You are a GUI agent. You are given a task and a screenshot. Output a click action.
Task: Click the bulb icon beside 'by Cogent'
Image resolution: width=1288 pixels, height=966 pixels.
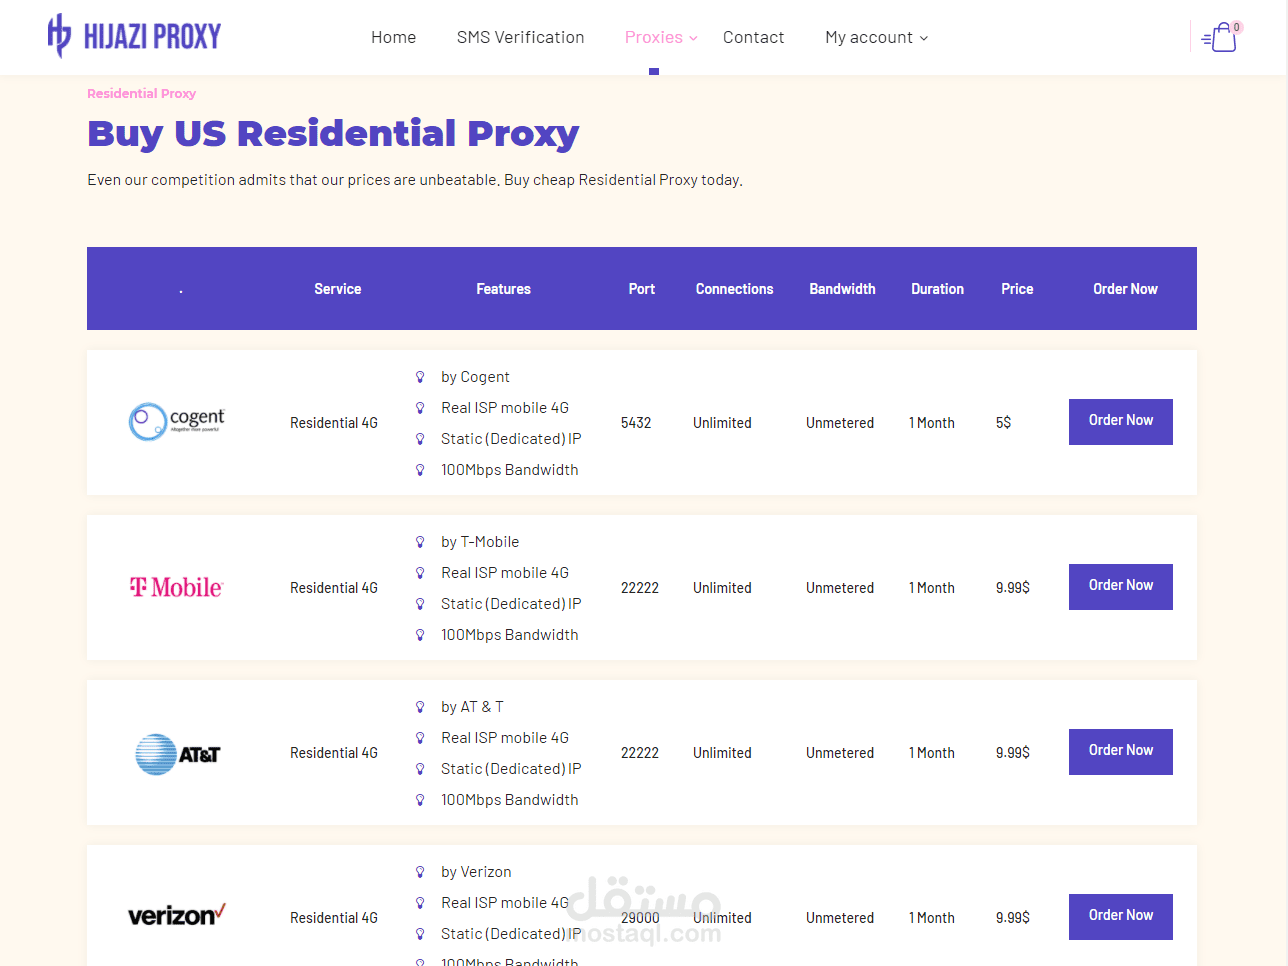pyautogui.click(x=420, y=377)
